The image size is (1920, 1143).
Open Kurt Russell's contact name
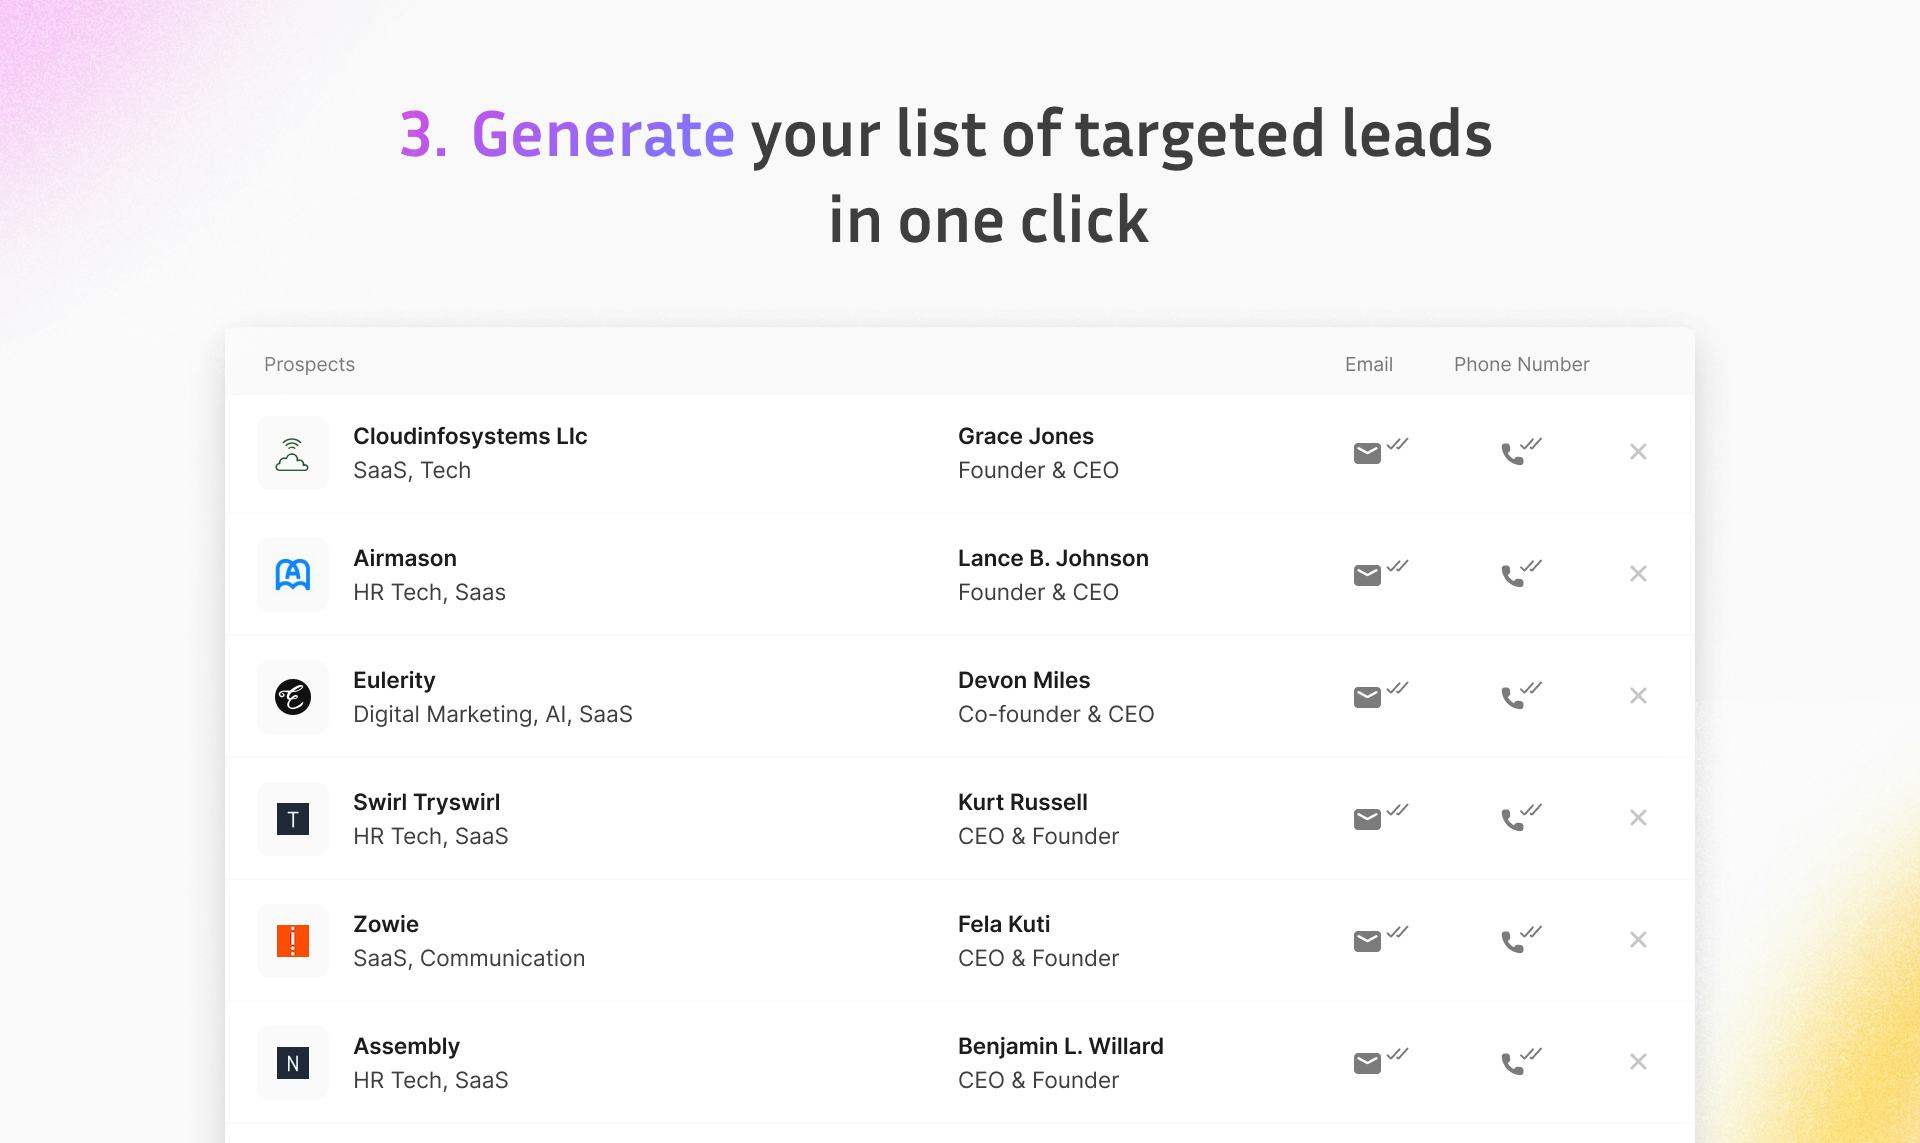click(x=1022, y=802)
